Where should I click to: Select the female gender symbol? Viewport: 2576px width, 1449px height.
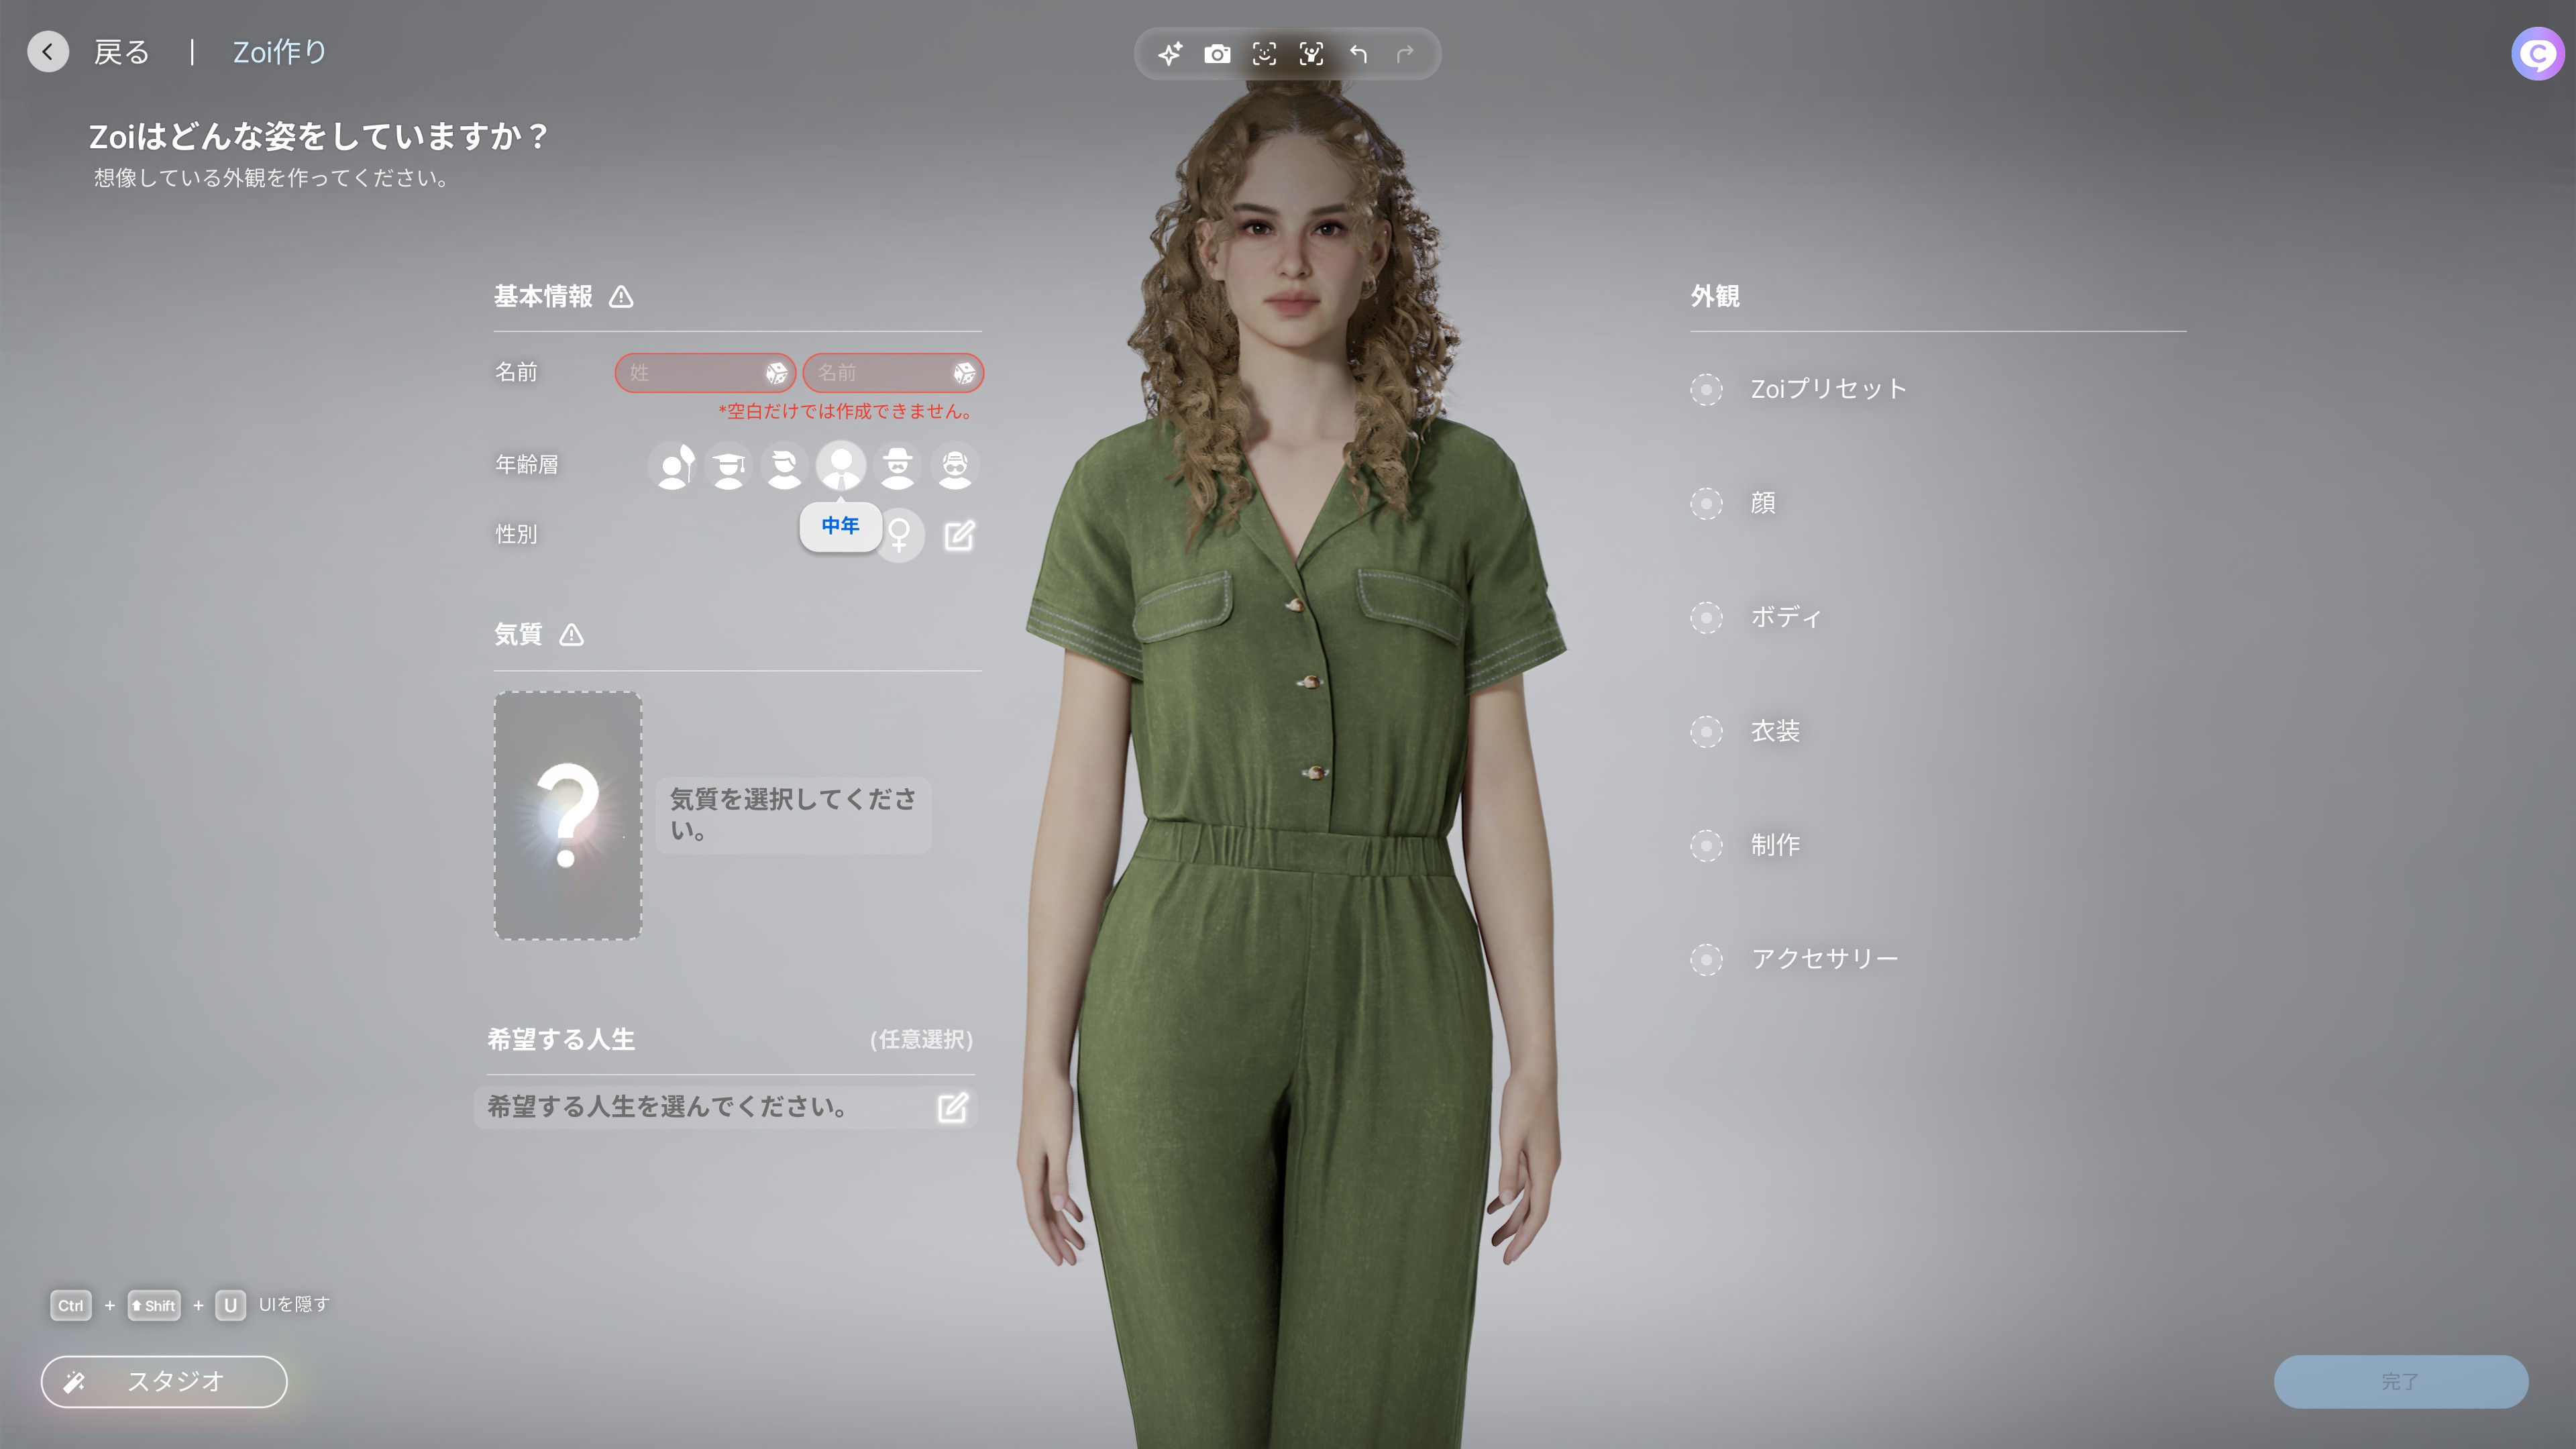point(900,535)
